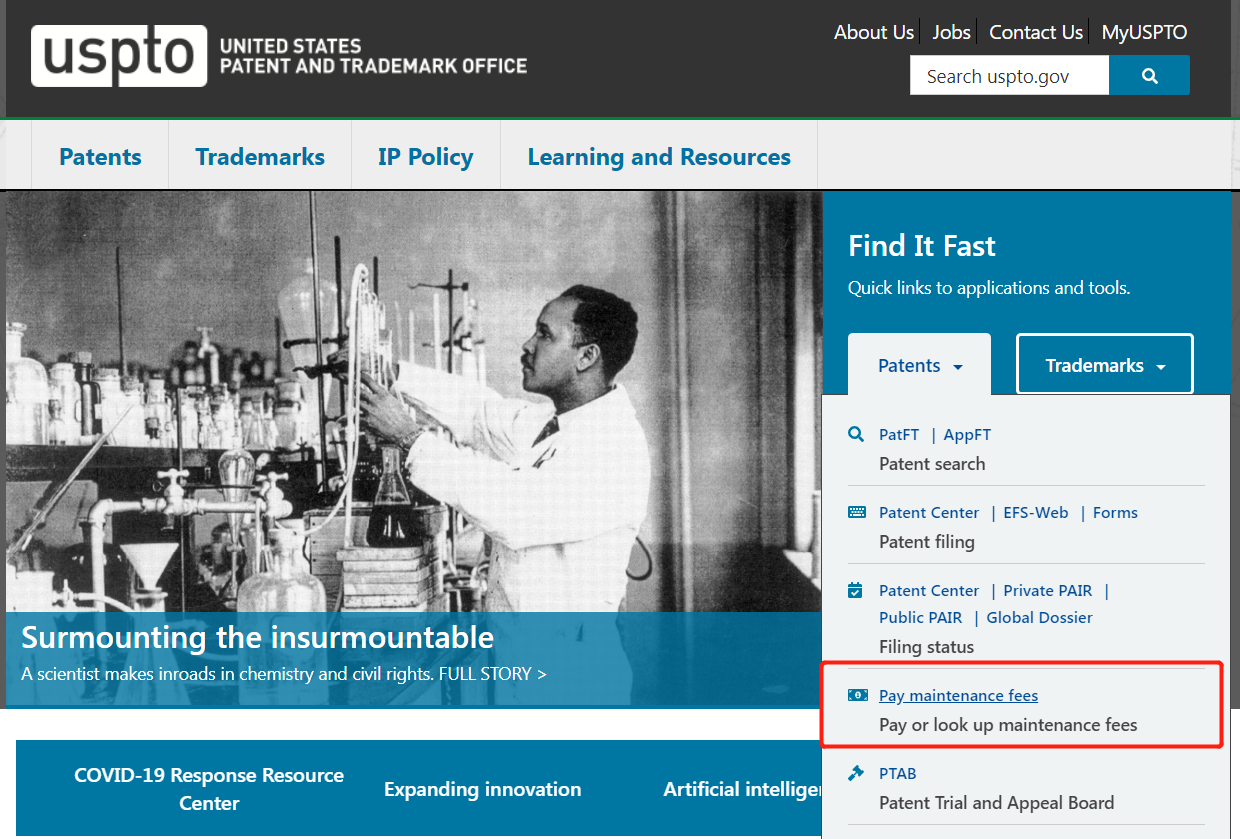Click United States Patent and Trademark Office title
Screen dimensions: 1240x839
tap(372, 56)
